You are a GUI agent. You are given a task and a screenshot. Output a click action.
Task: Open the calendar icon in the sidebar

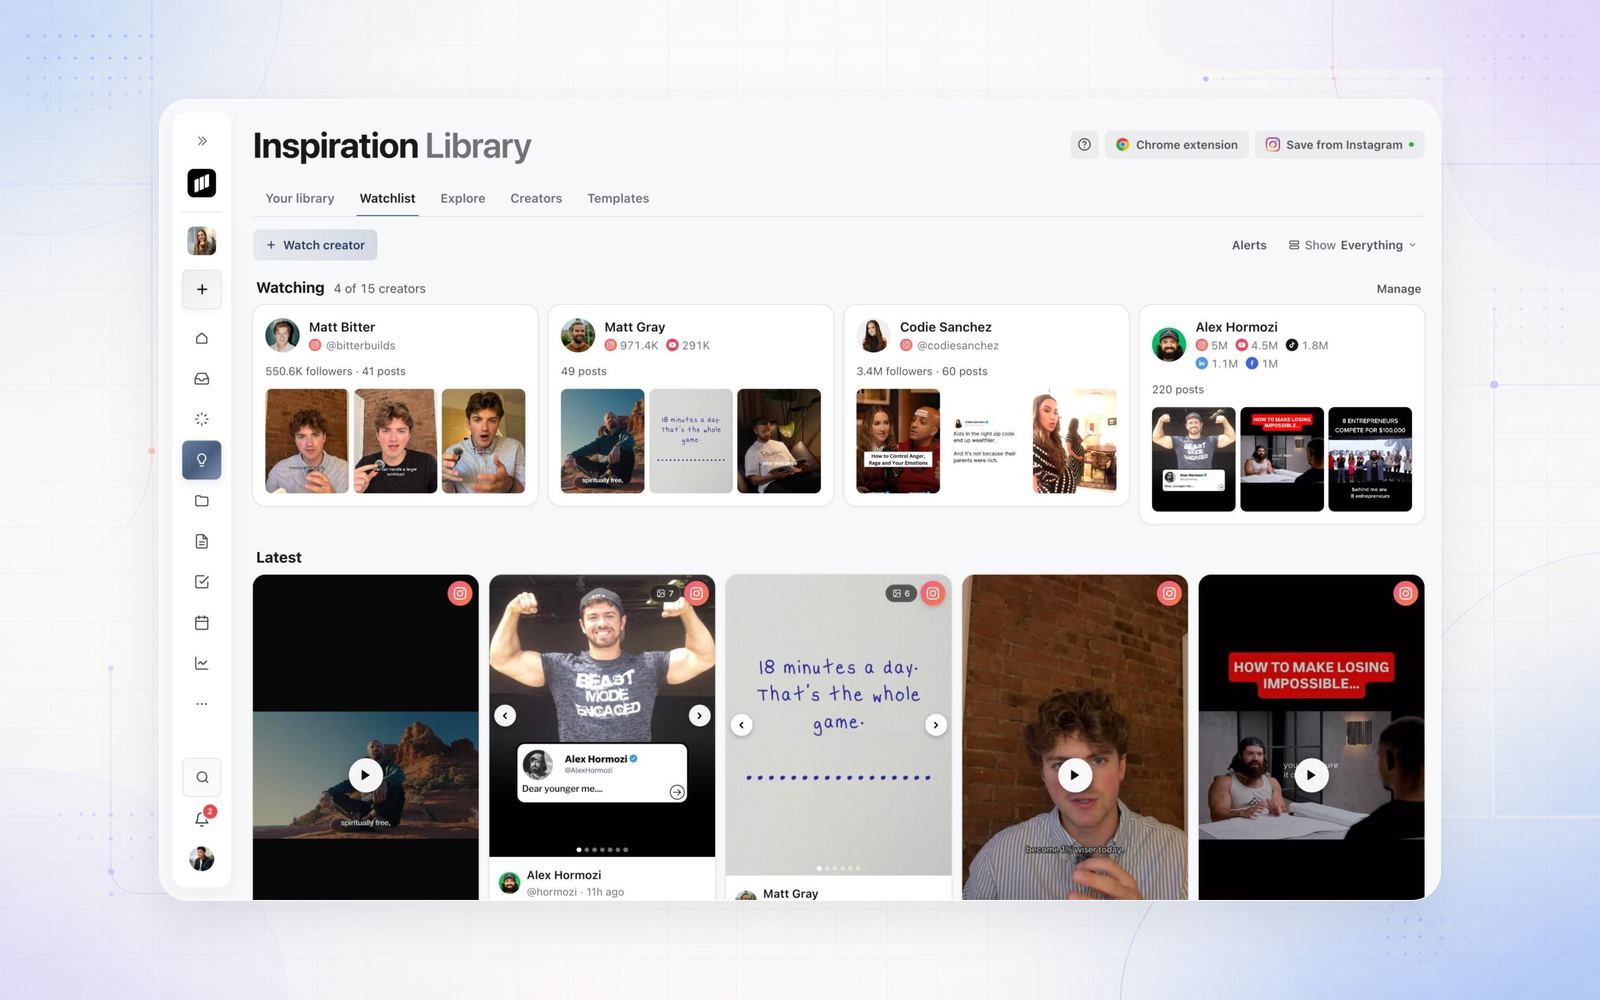click(x=202, y=623)
